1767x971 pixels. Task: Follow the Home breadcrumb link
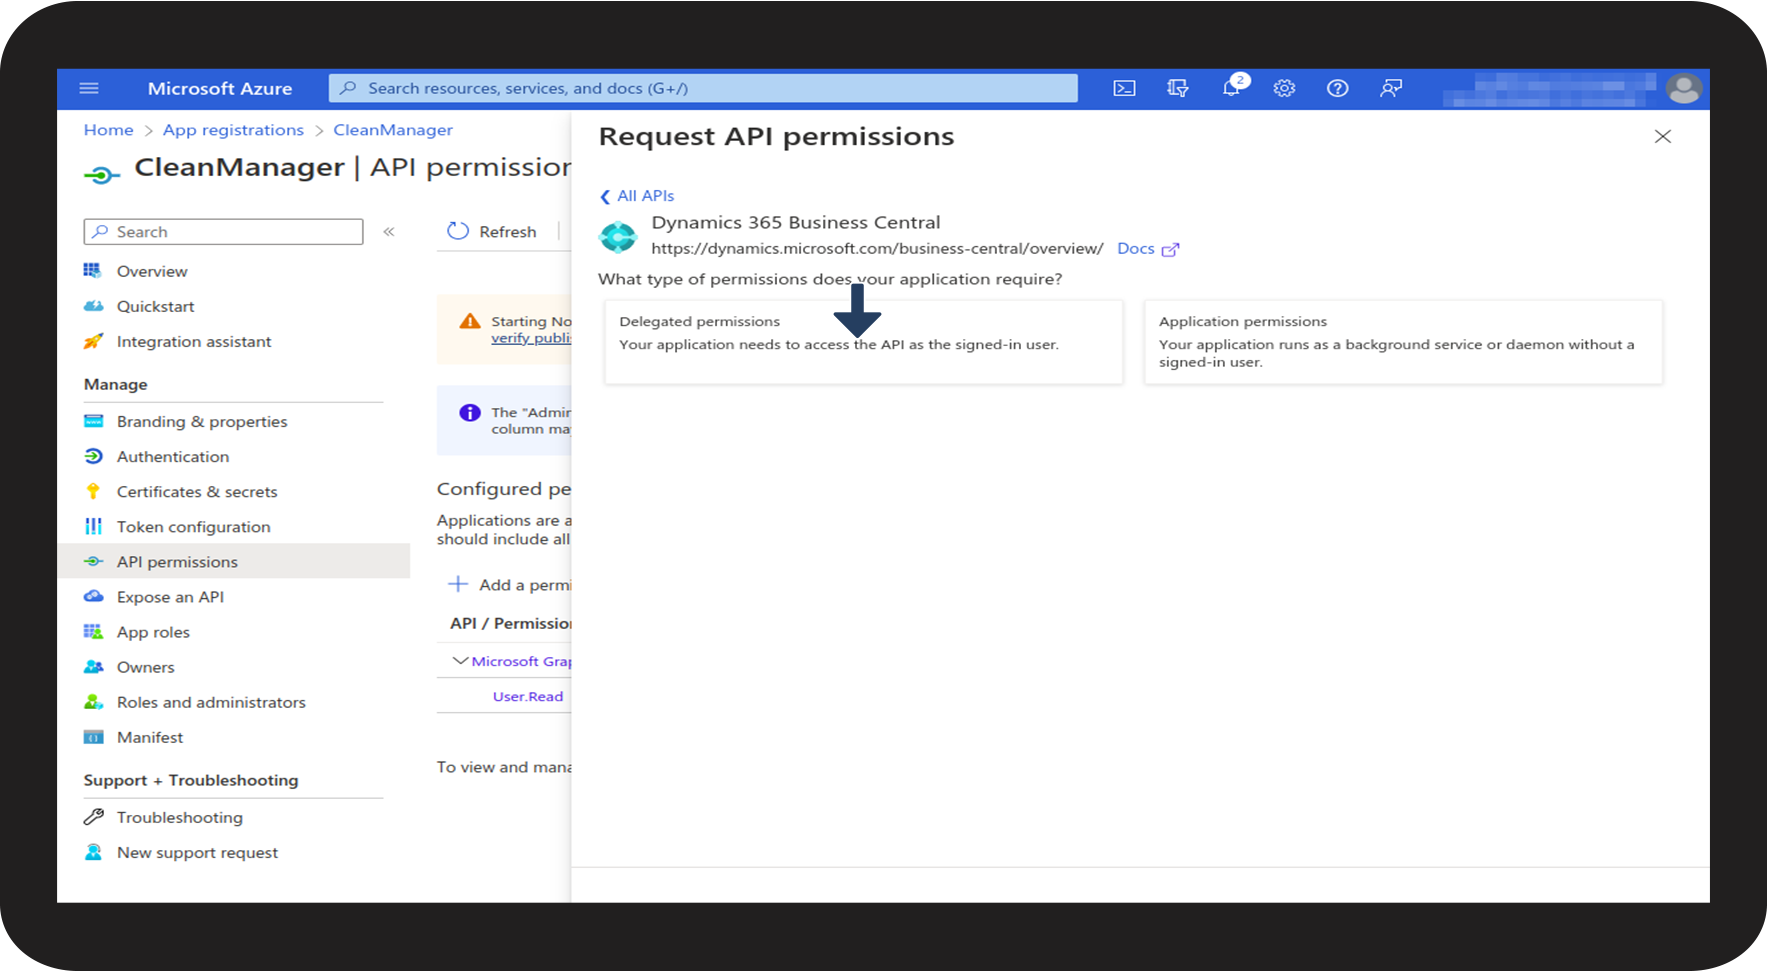[109, 130]
